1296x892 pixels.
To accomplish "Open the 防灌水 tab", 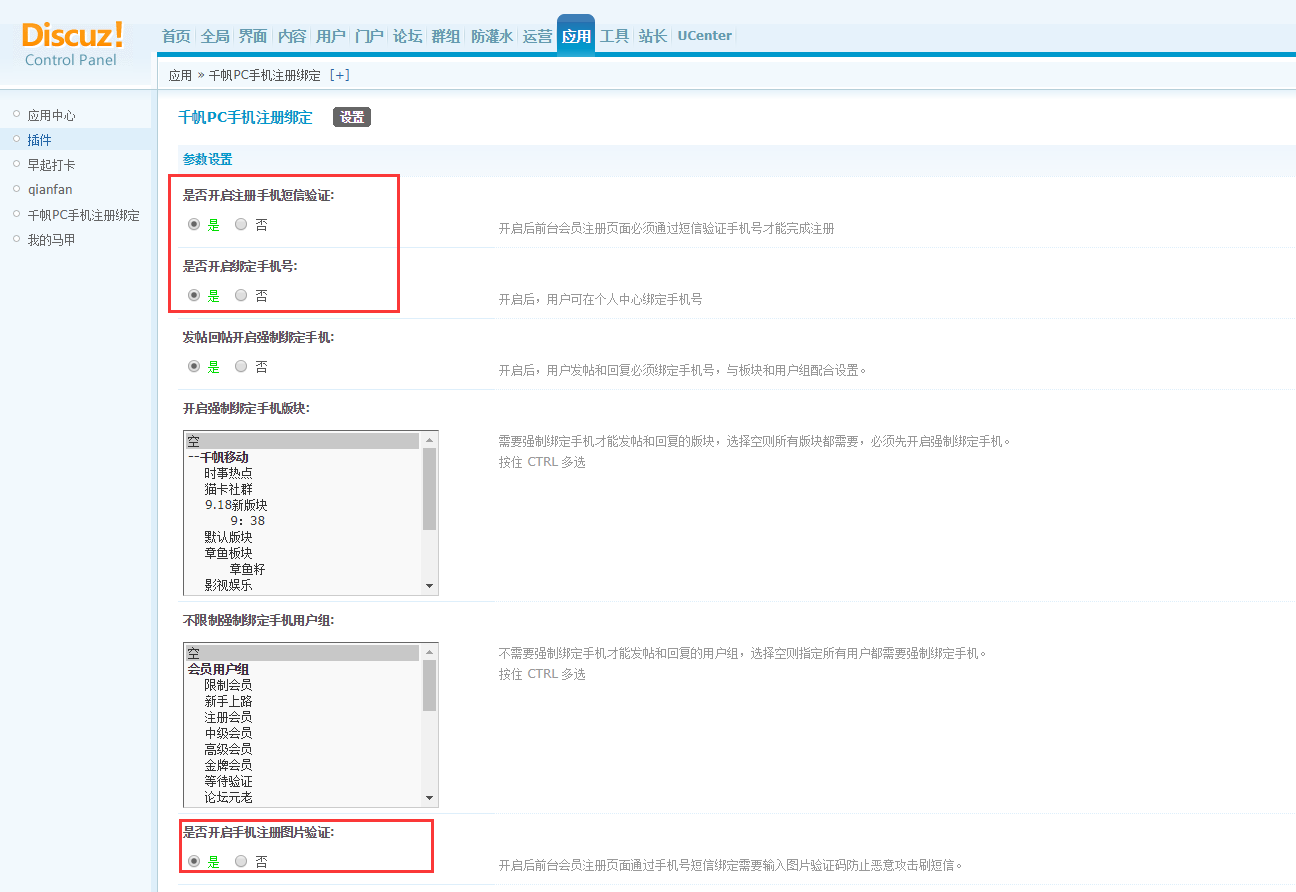I will pyautogui.click(x=492, y=36).
